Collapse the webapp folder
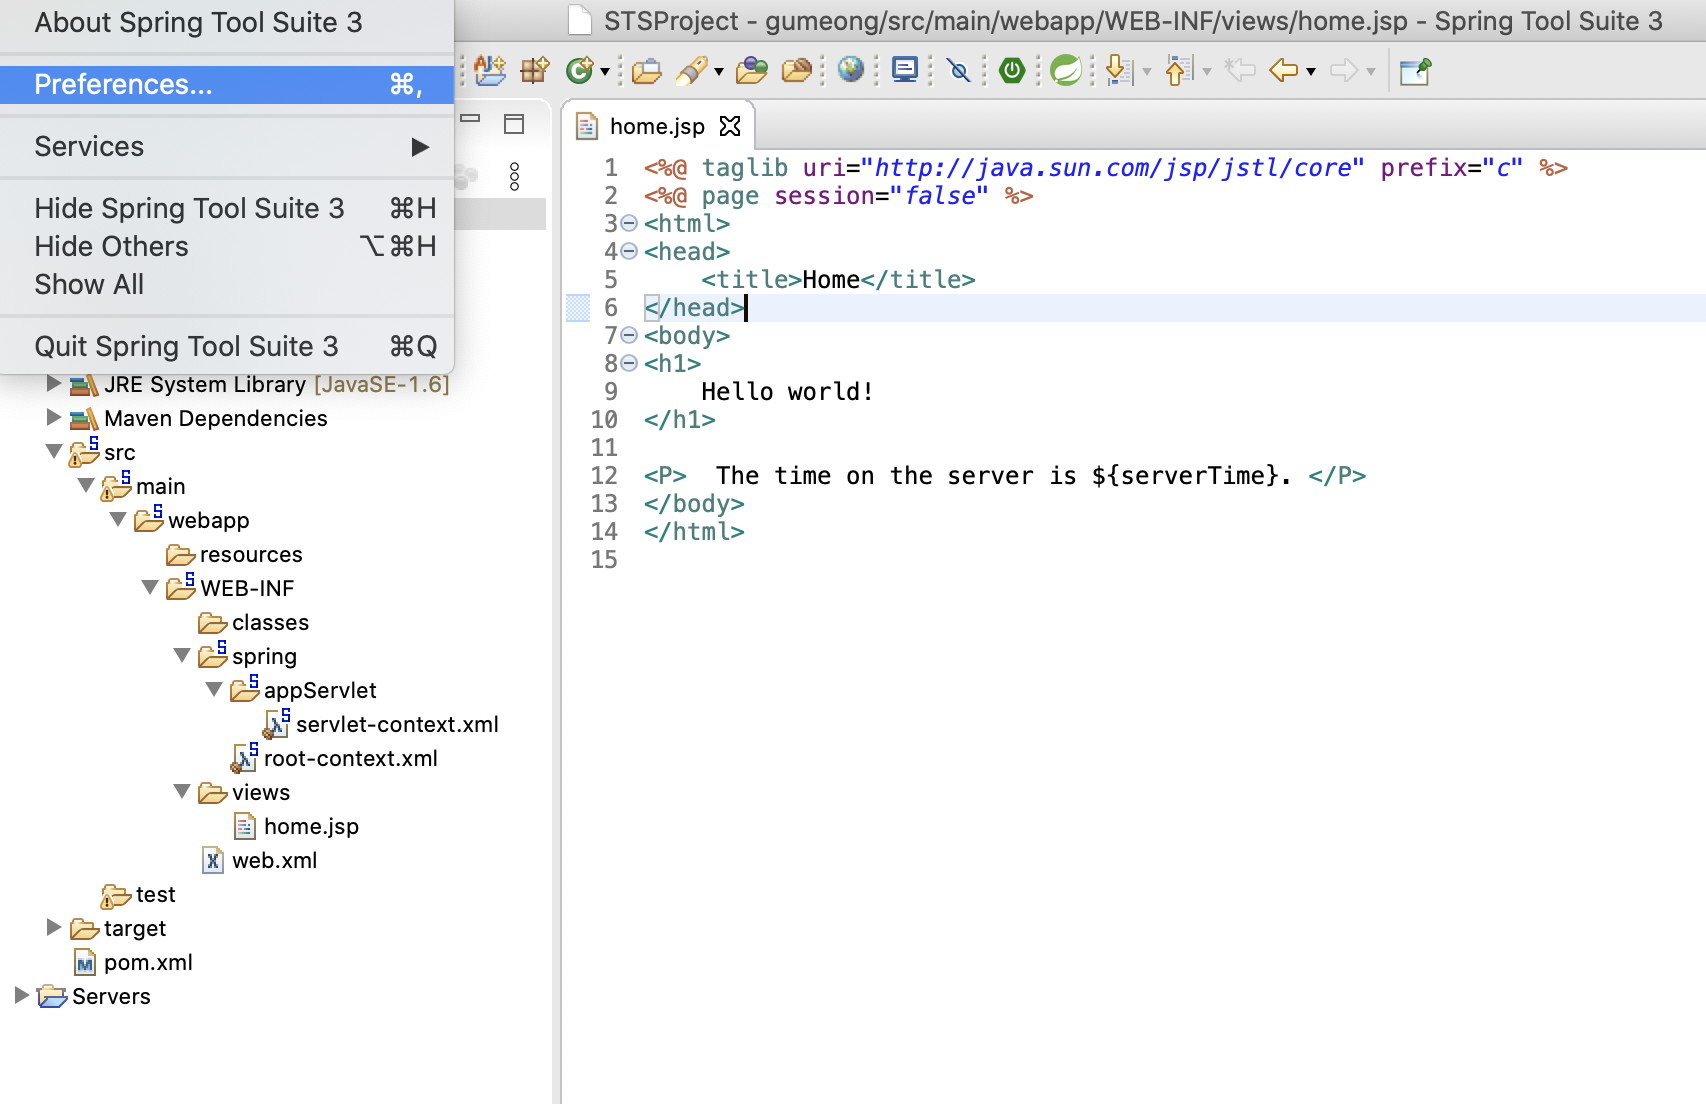1706x1104 pixels. tap(118, 519)
